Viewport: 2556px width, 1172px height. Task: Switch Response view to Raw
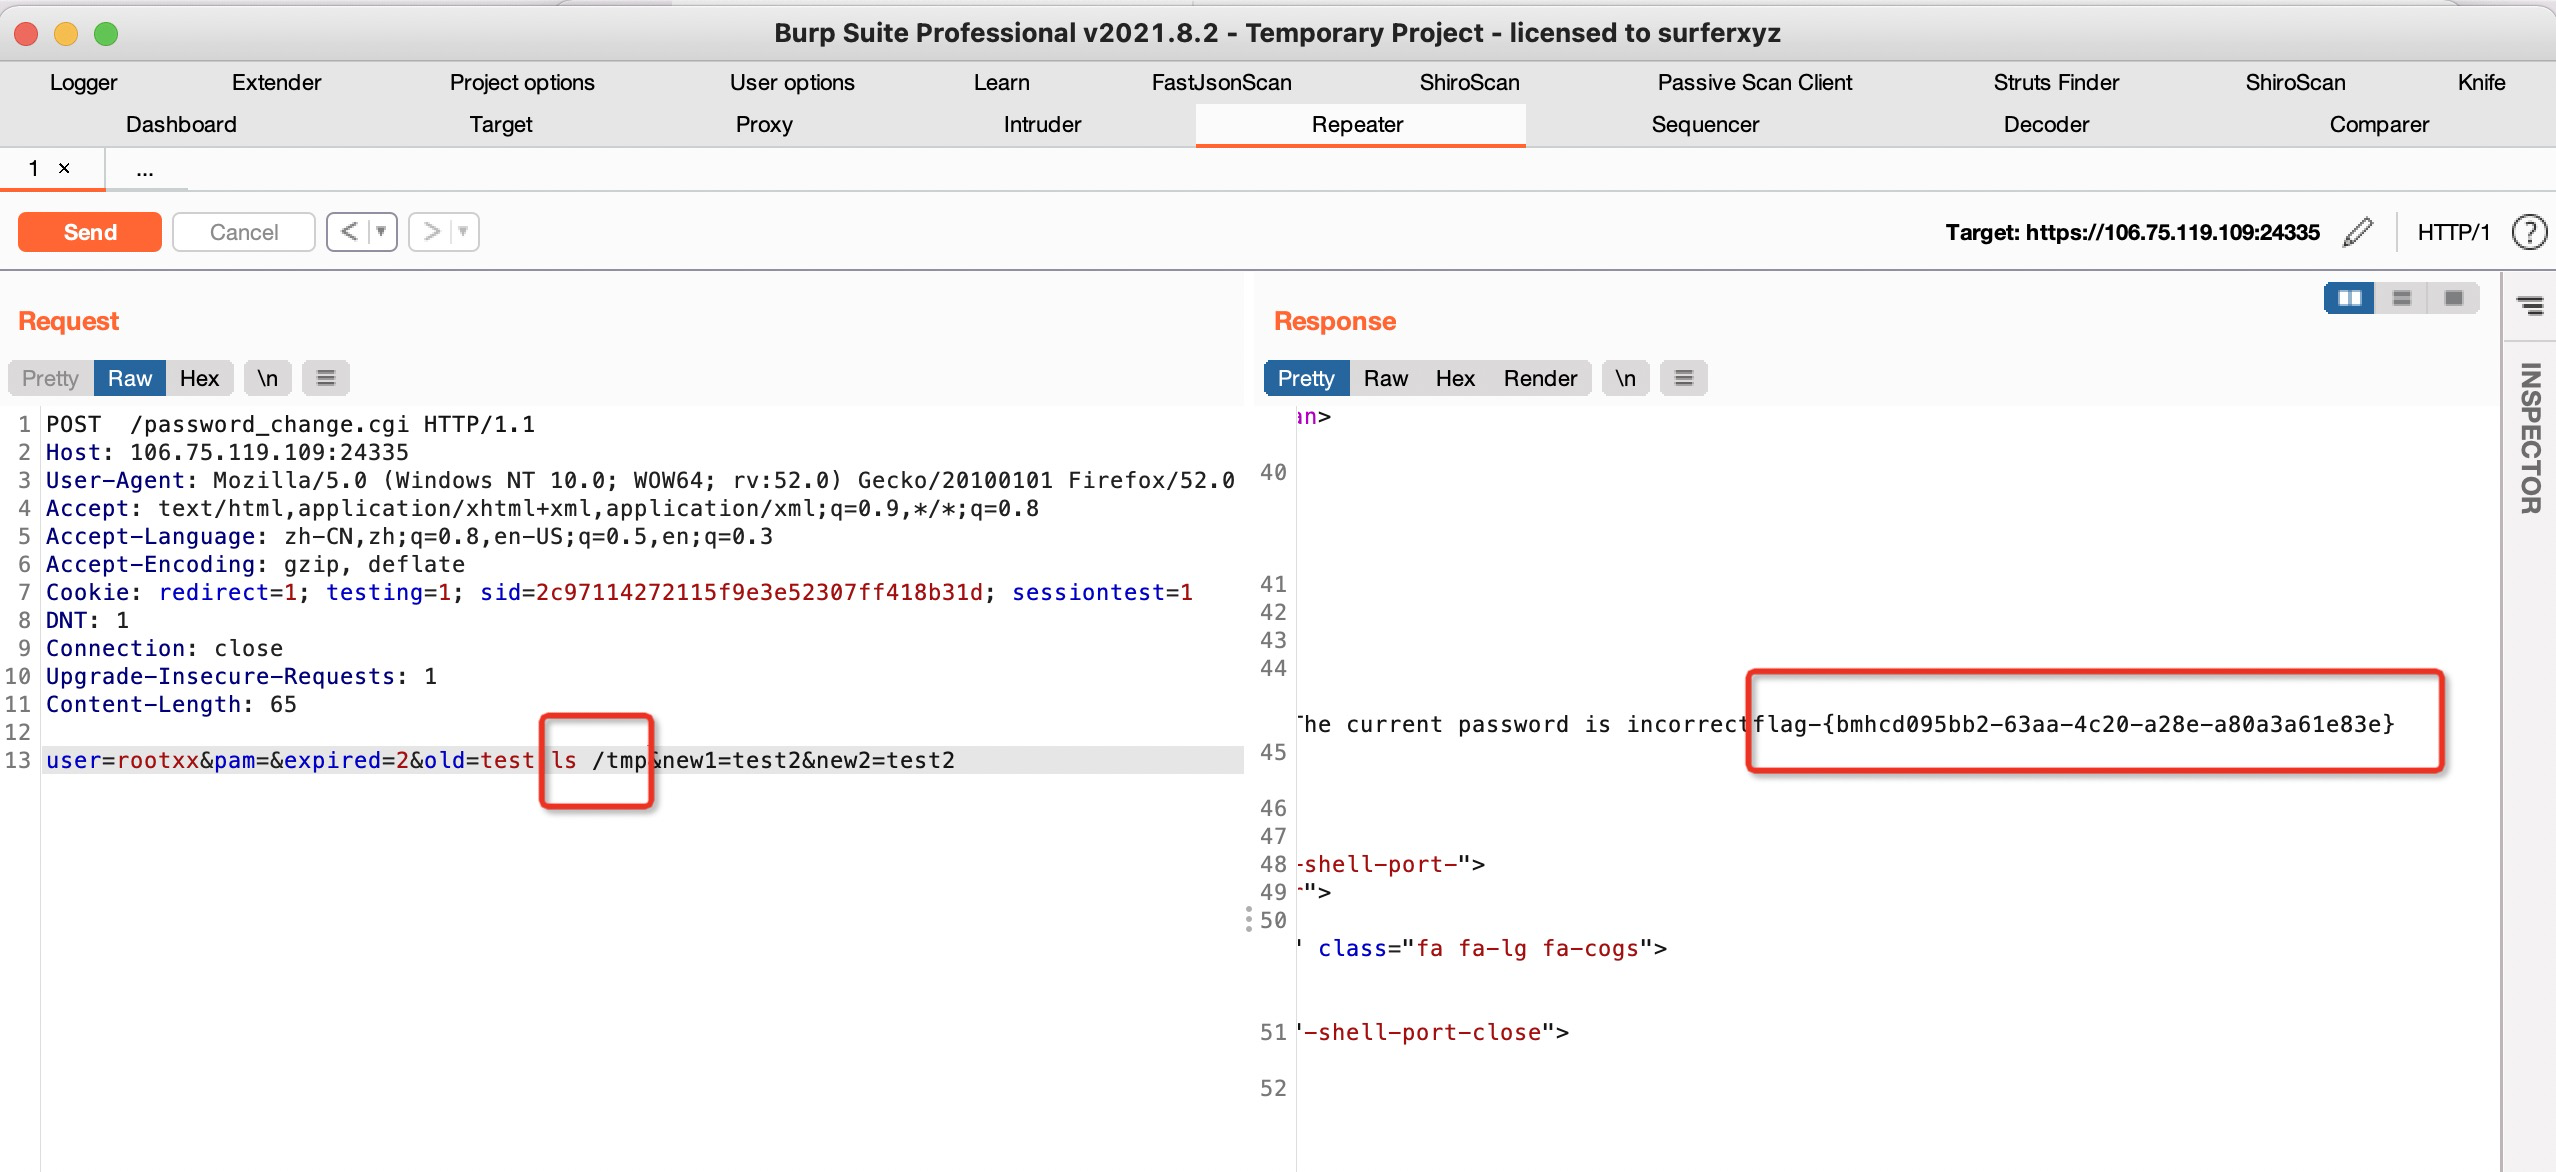coord(1386,378)
